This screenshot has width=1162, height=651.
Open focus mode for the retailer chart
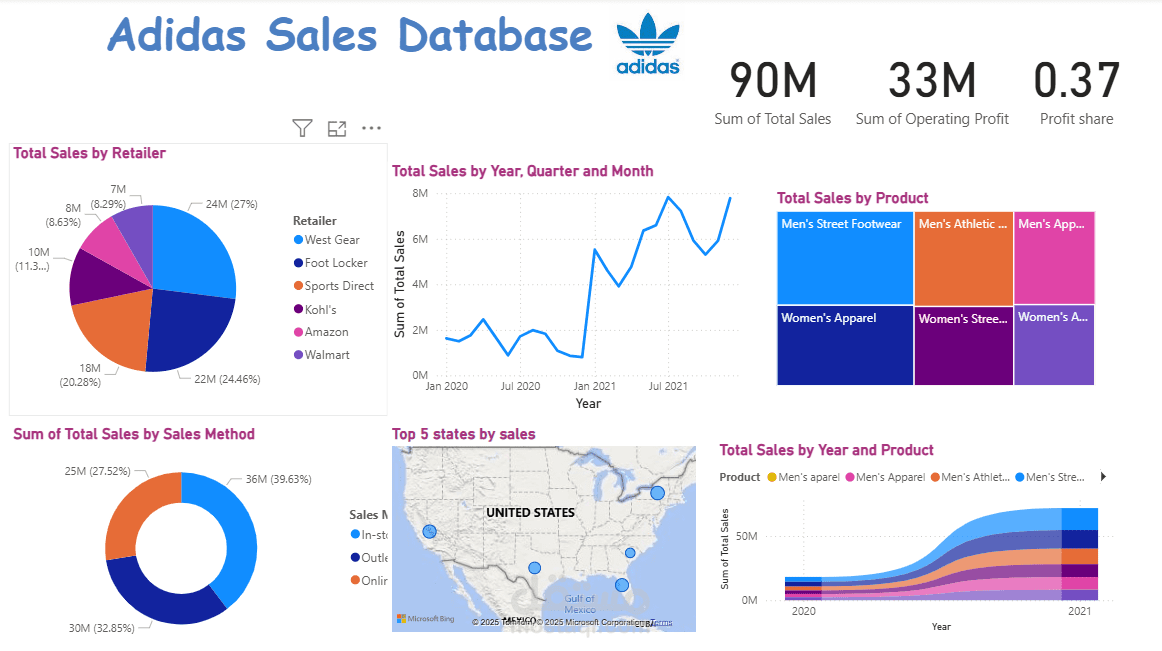click(x=337, y=128)
